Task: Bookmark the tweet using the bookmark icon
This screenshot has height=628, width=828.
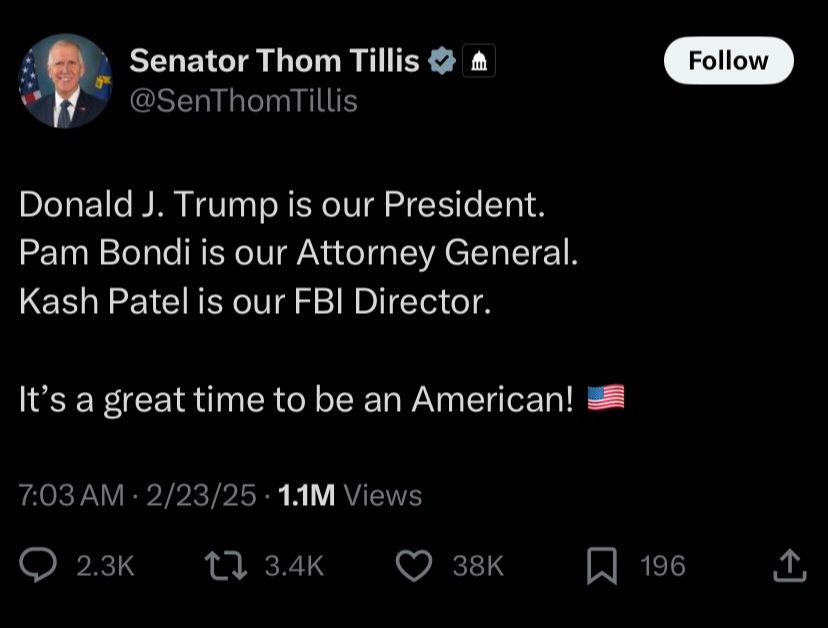Action: 600,566
